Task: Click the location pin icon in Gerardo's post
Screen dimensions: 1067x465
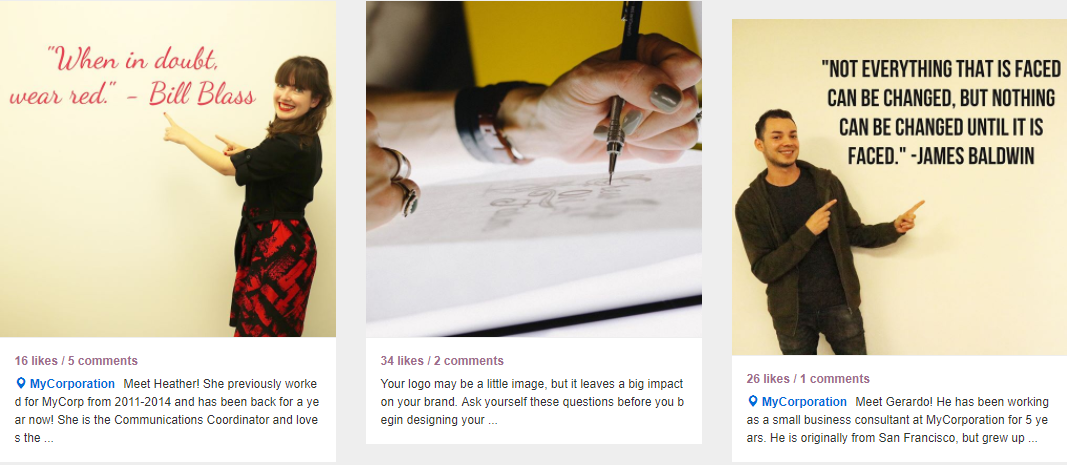Action: point(753,401)
